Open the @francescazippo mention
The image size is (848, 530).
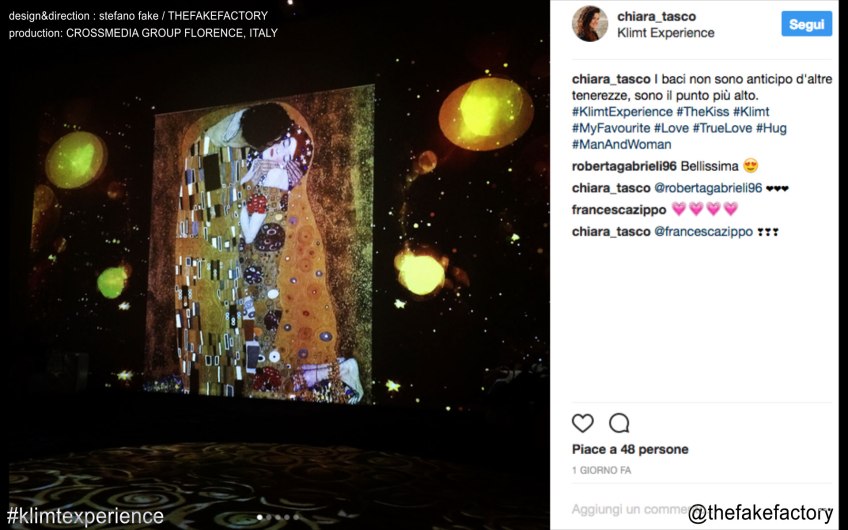click(x=703, y=232)
